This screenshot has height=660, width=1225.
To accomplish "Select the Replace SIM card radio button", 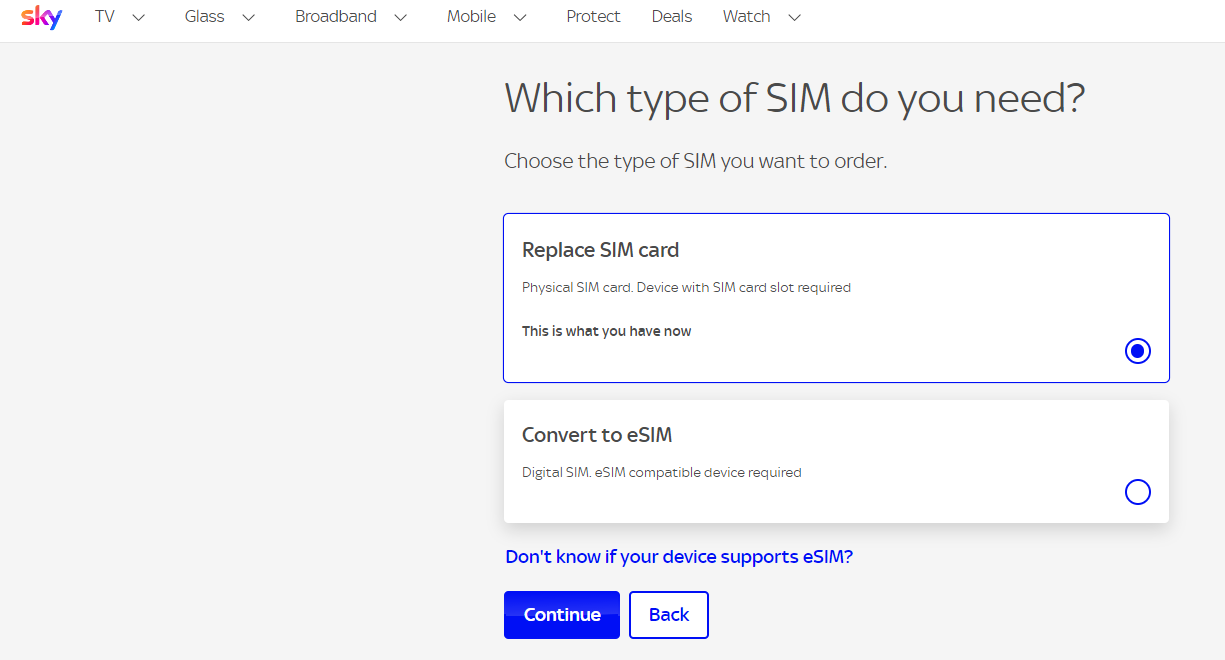I will [x=1138, y=351].
